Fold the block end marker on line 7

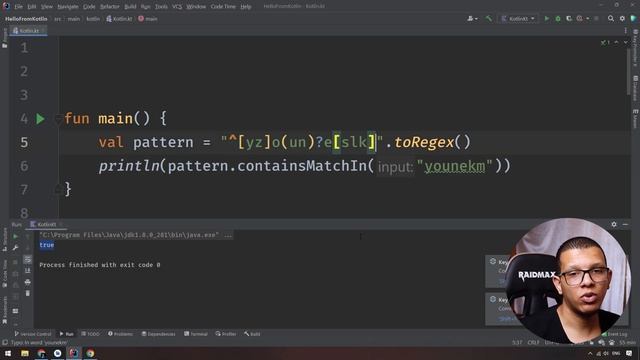(x=58, y=189)
